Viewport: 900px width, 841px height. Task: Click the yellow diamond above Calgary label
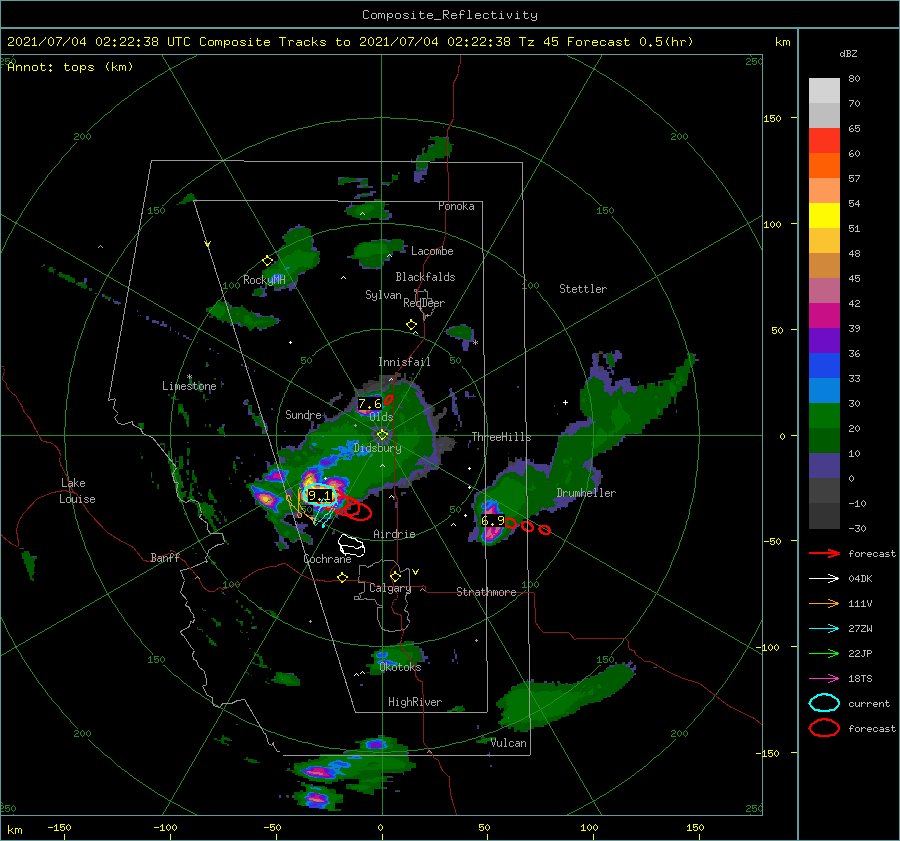tap(395, 576)
